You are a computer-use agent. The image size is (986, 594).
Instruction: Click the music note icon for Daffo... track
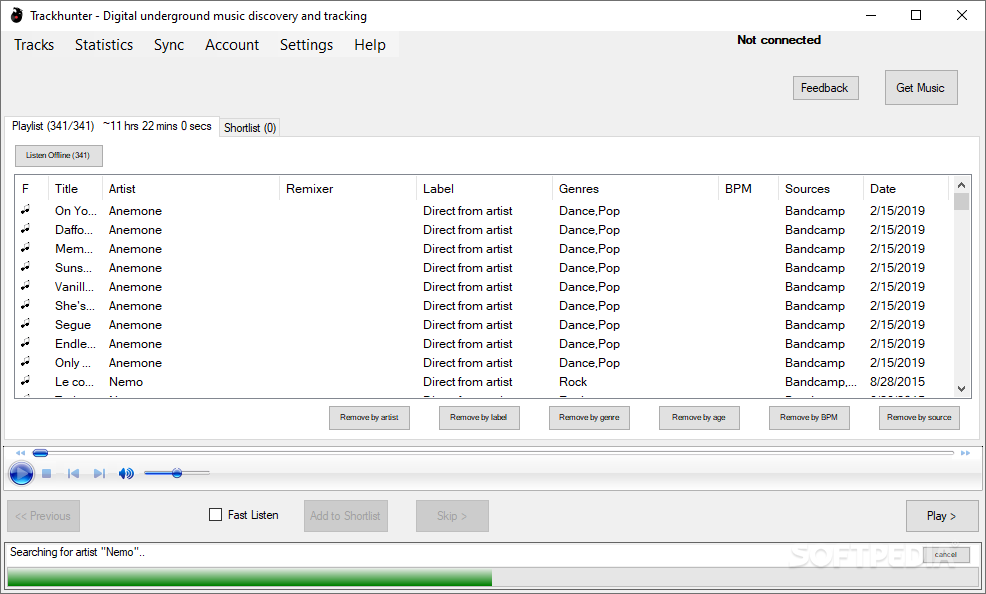coord(26,229)
